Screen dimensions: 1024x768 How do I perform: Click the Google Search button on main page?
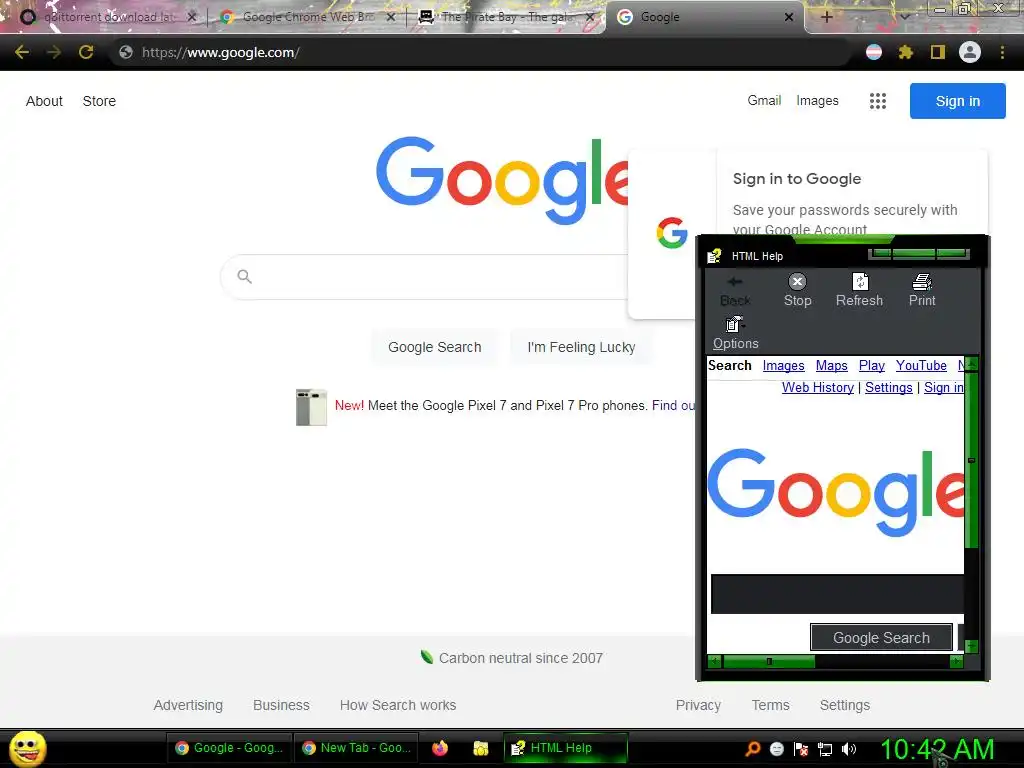tap(434, 347)
